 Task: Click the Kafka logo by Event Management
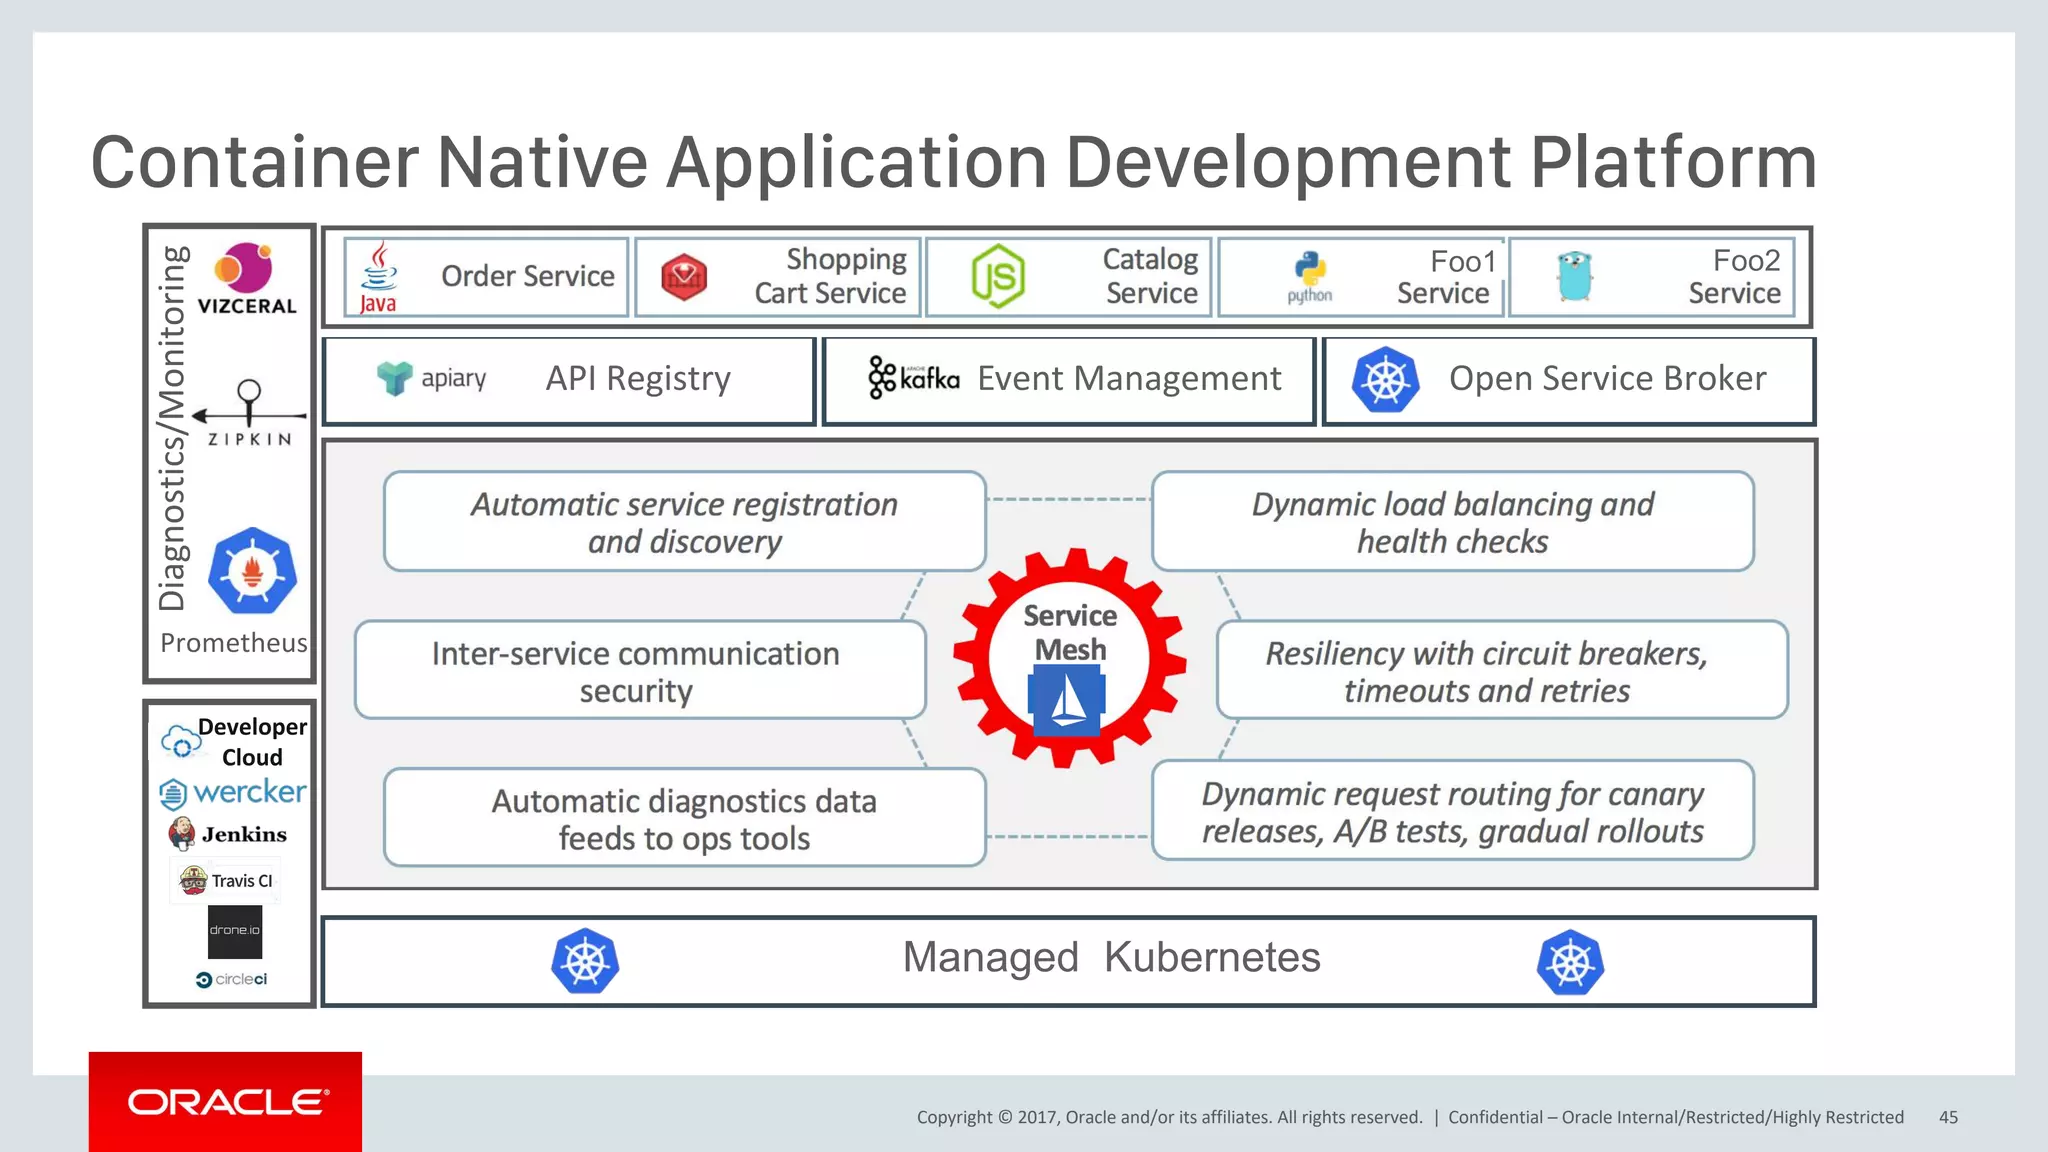coord(913,378)
